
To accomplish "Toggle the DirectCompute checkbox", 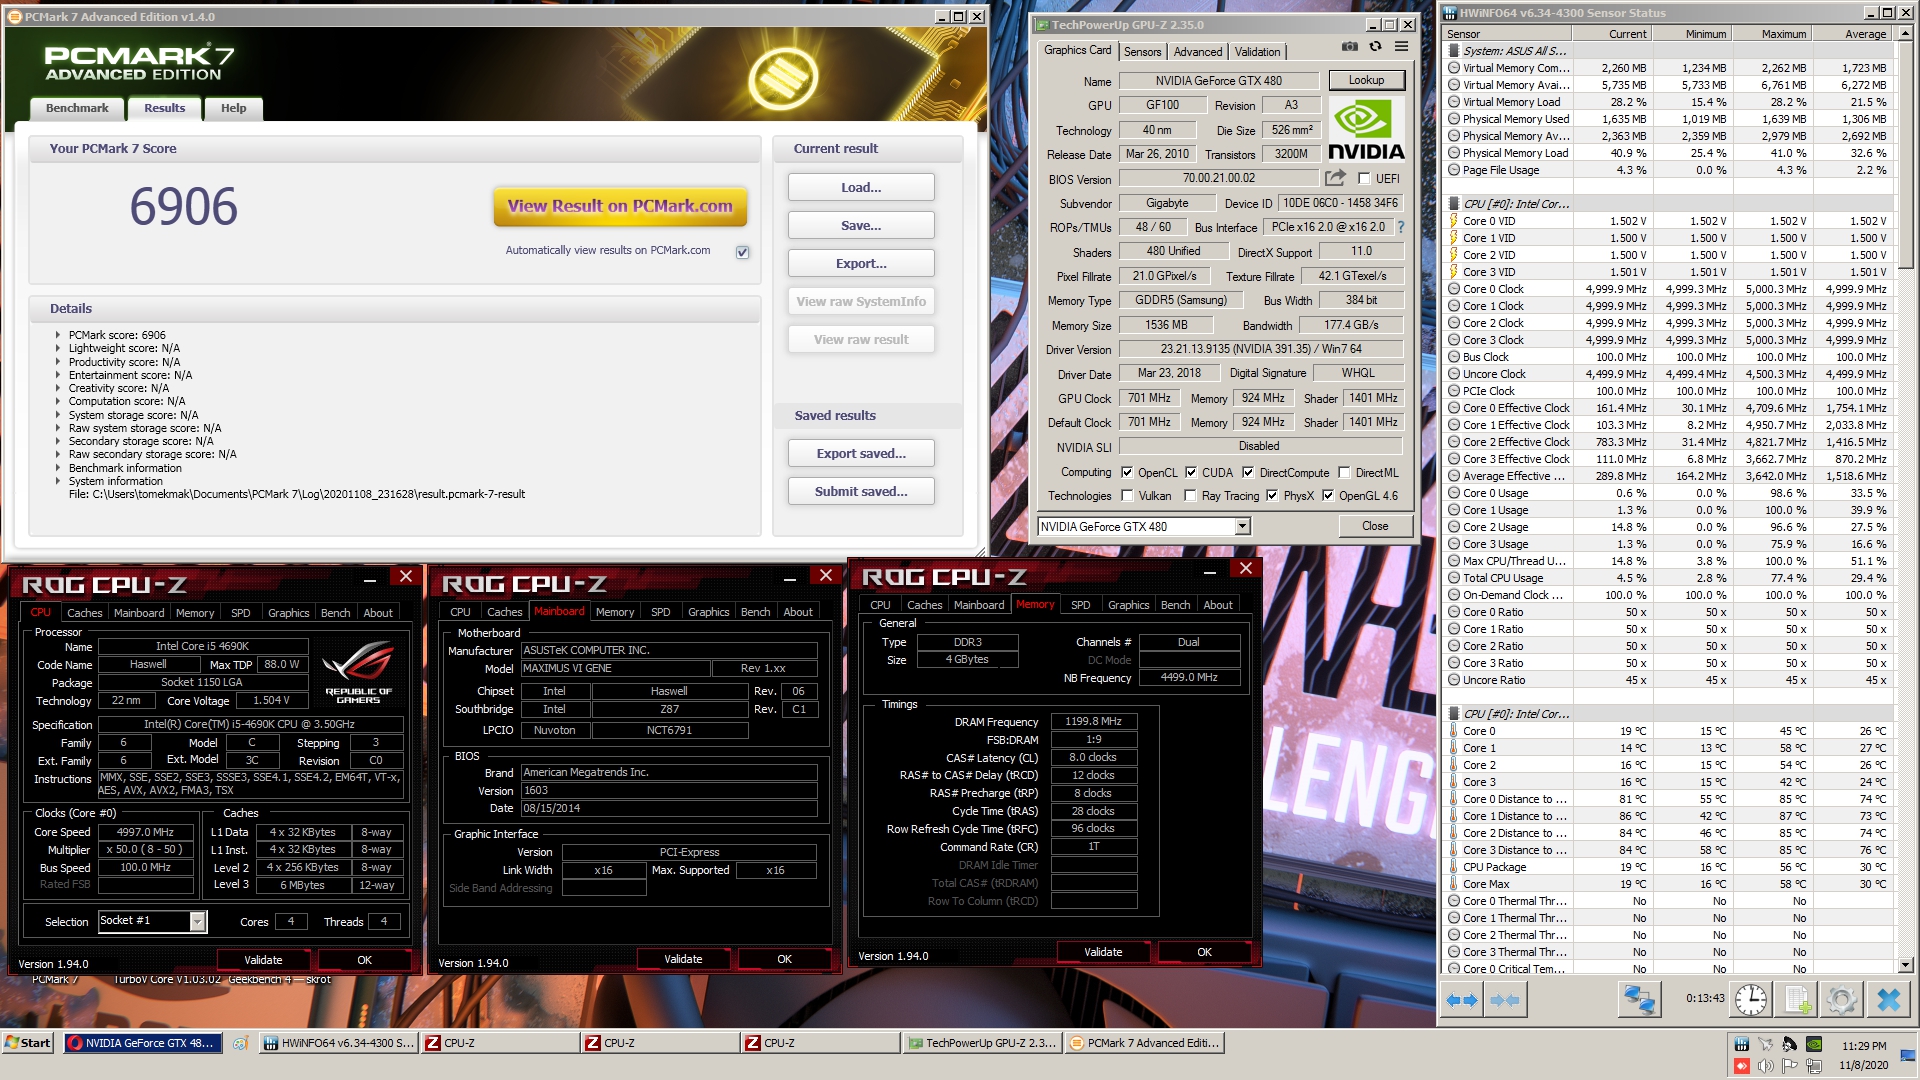I will 1248,473.
